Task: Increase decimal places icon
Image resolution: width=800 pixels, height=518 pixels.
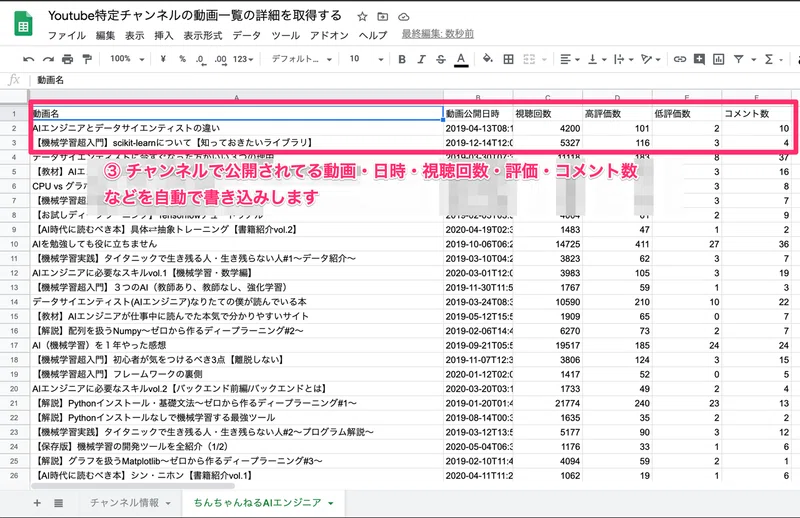Action: (x=220, y=60)
